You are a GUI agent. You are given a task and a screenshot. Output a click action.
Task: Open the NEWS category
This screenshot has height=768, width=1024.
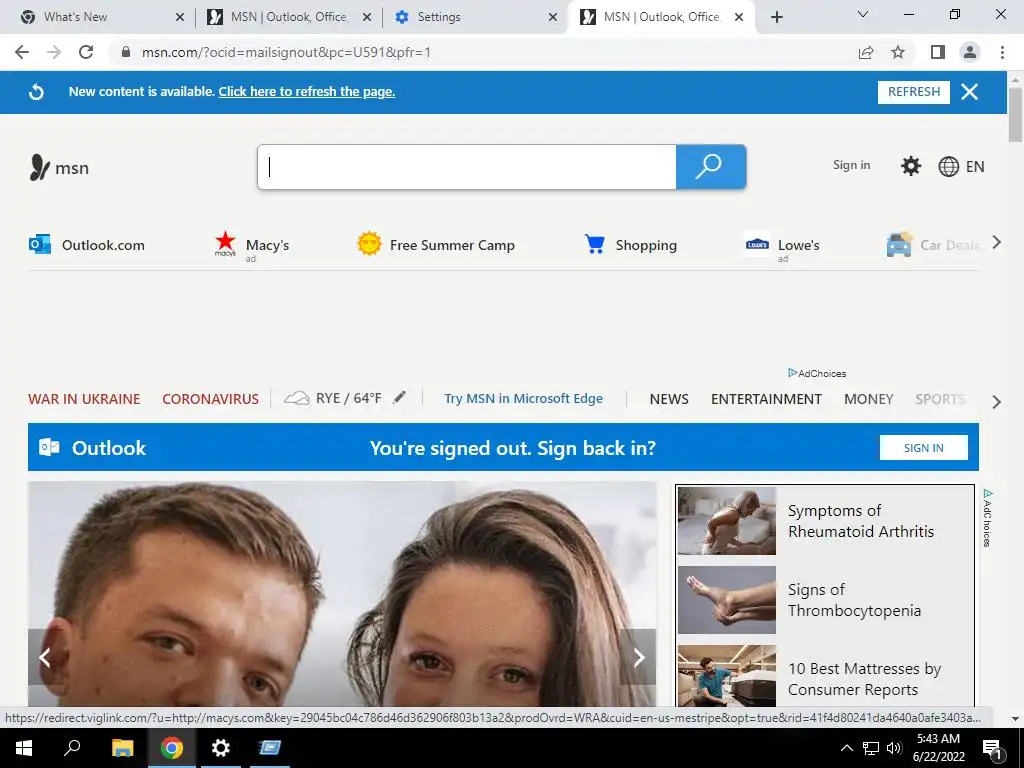(669, 399)
